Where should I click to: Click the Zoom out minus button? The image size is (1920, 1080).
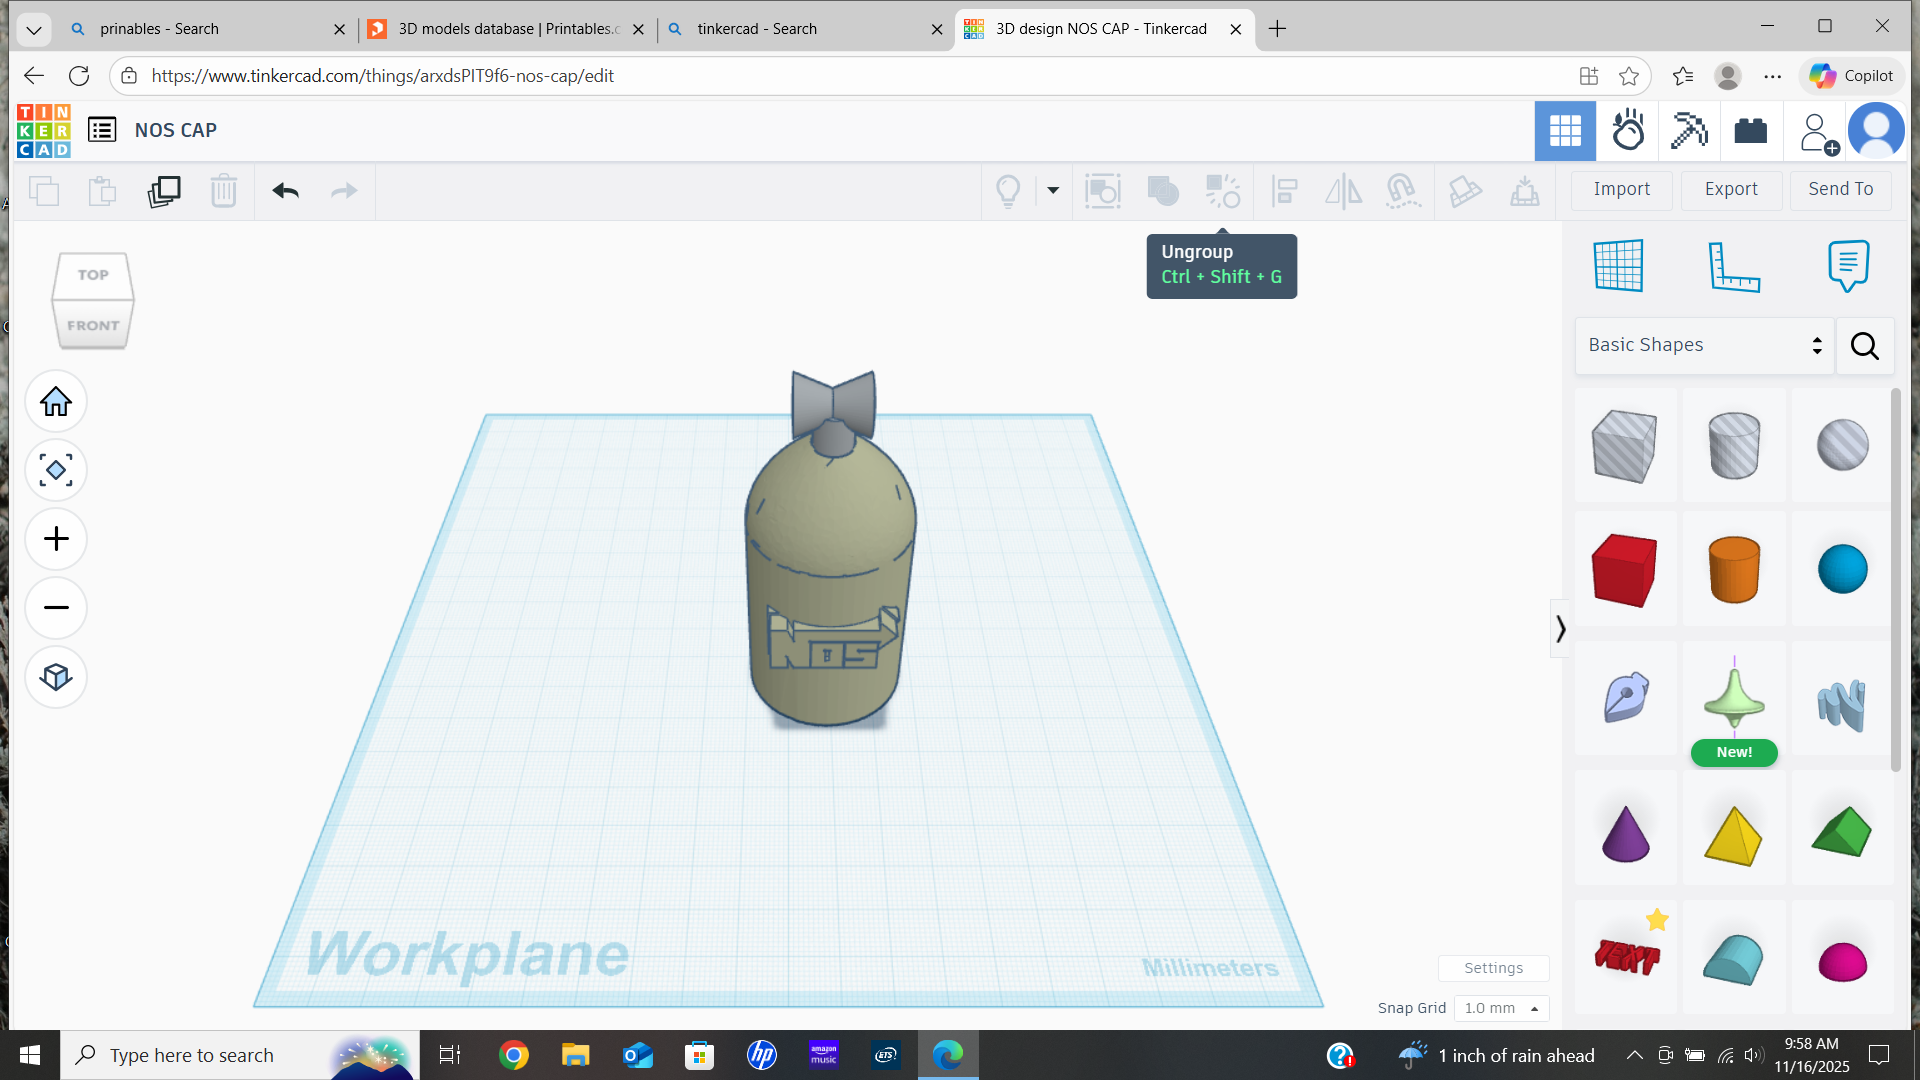pos(56,608)
